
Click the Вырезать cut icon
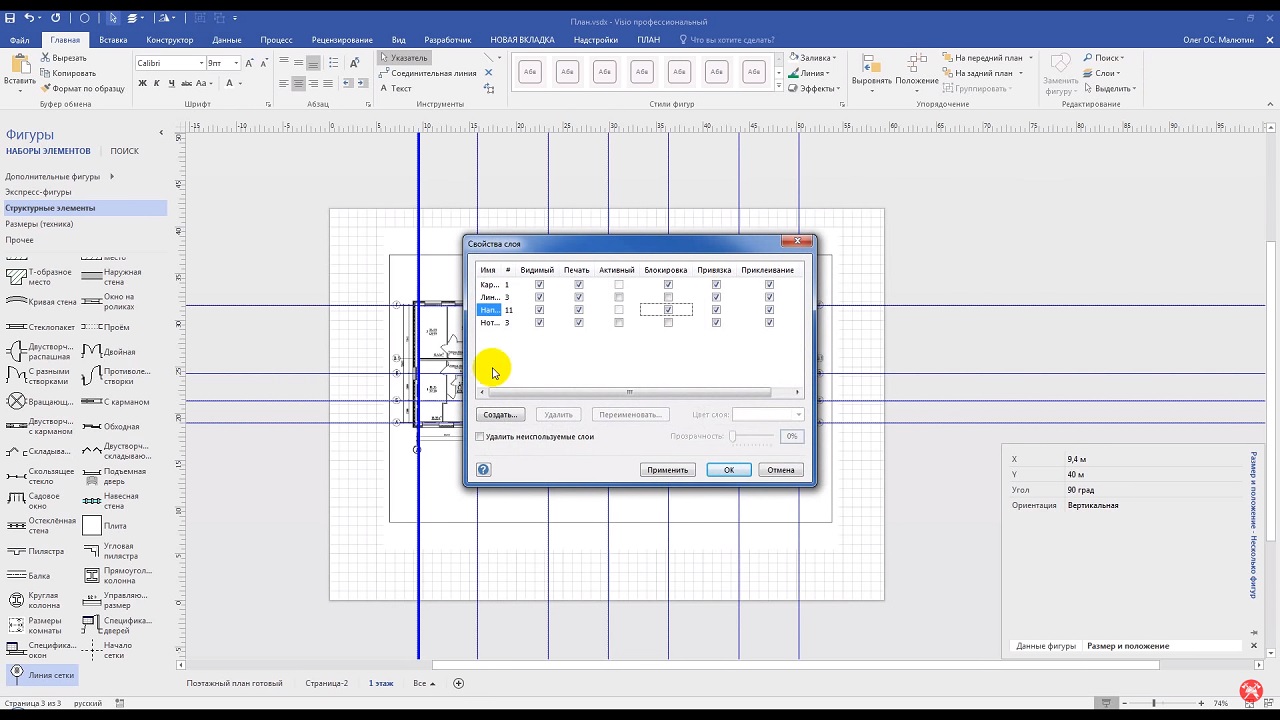pos(46,58)
